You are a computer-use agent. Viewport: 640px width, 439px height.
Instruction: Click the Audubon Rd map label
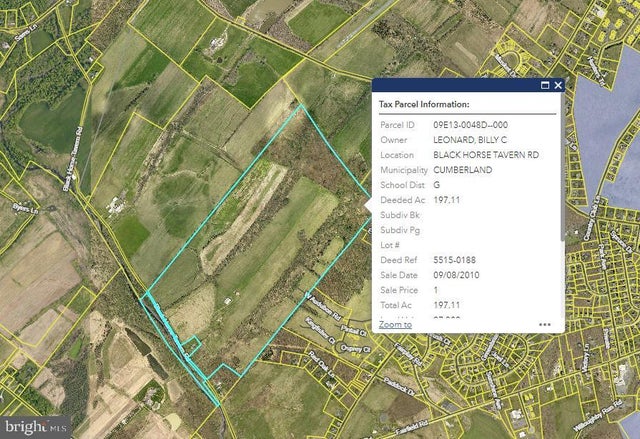click(x=323, y=304)
